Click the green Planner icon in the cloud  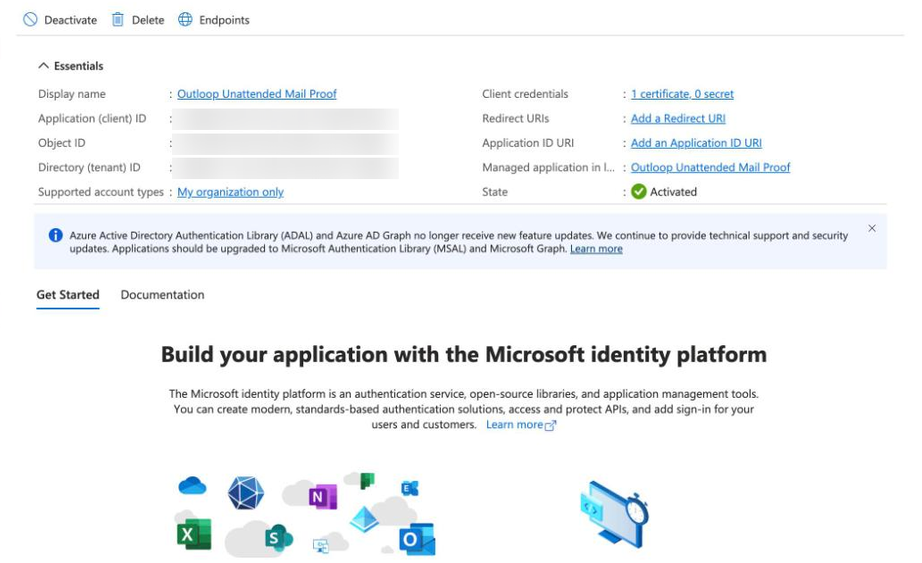click(368, 480)
